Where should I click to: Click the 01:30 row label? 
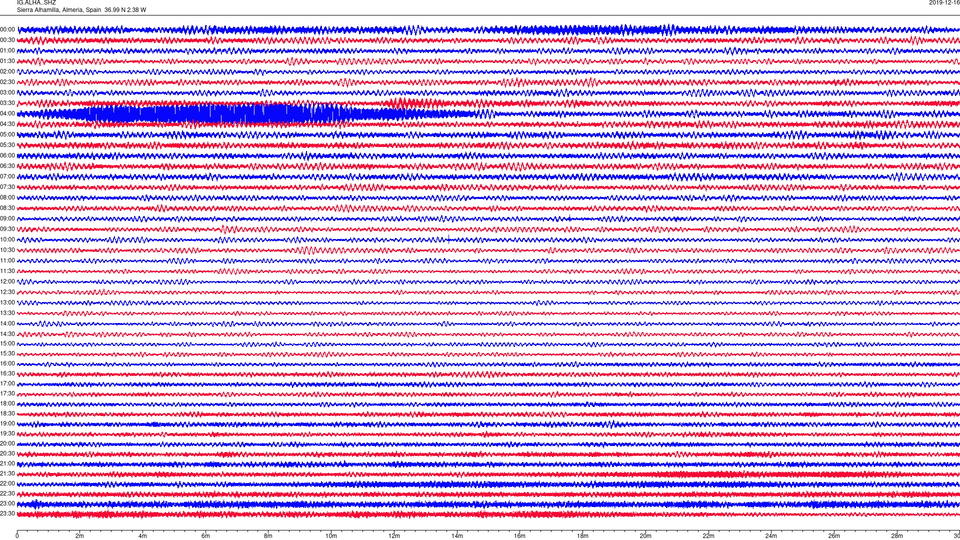(7, 61)
